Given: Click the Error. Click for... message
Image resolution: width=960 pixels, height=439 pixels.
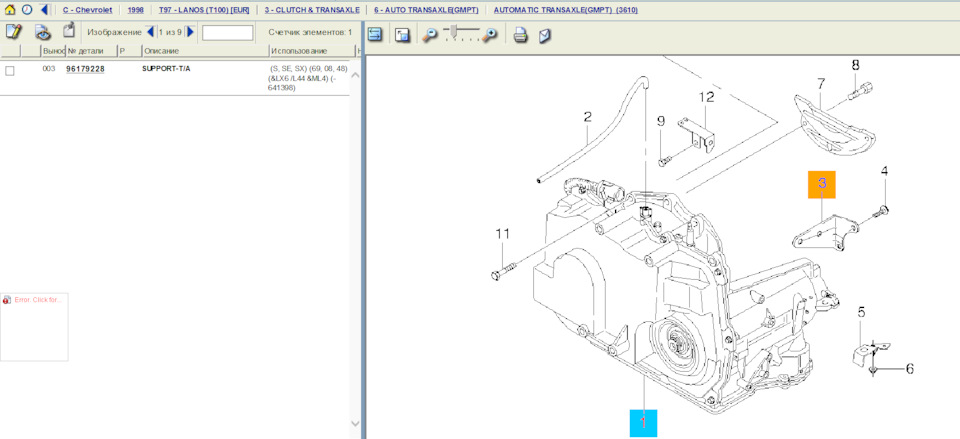Looking at the screenshot, I should tap(38, 300).
